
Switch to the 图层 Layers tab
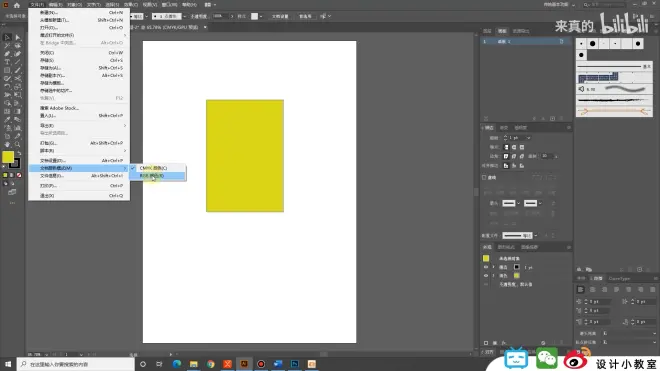click(x=487, y=31)
